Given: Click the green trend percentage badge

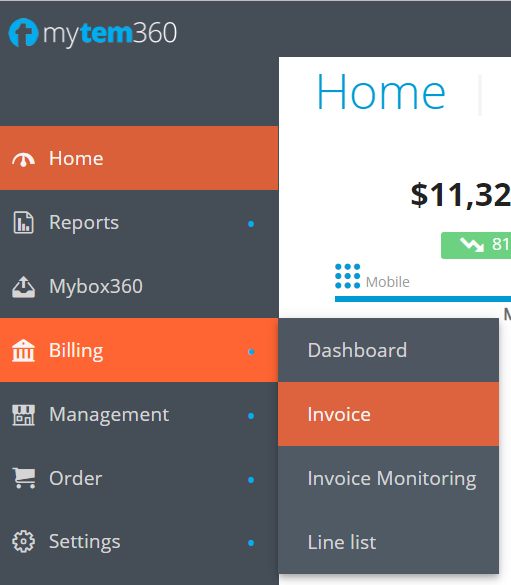Looking at the screenshot, I should tap(476, 245).
